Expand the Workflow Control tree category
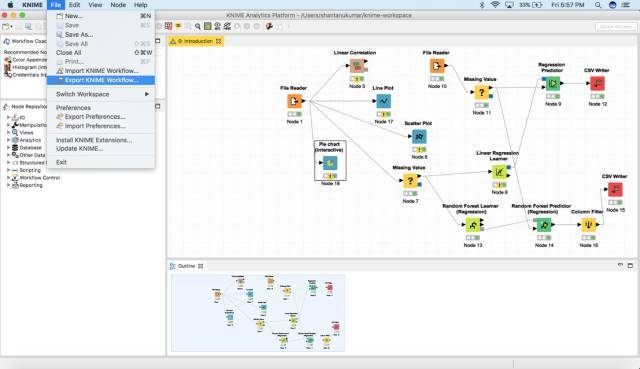The image size is (640, 369). pyautogui.click(x=8, y=178)
